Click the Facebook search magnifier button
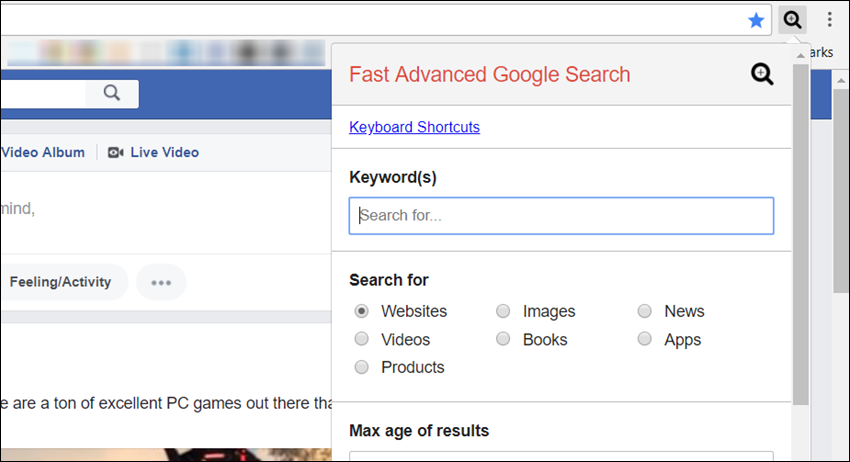 [112, 93]
